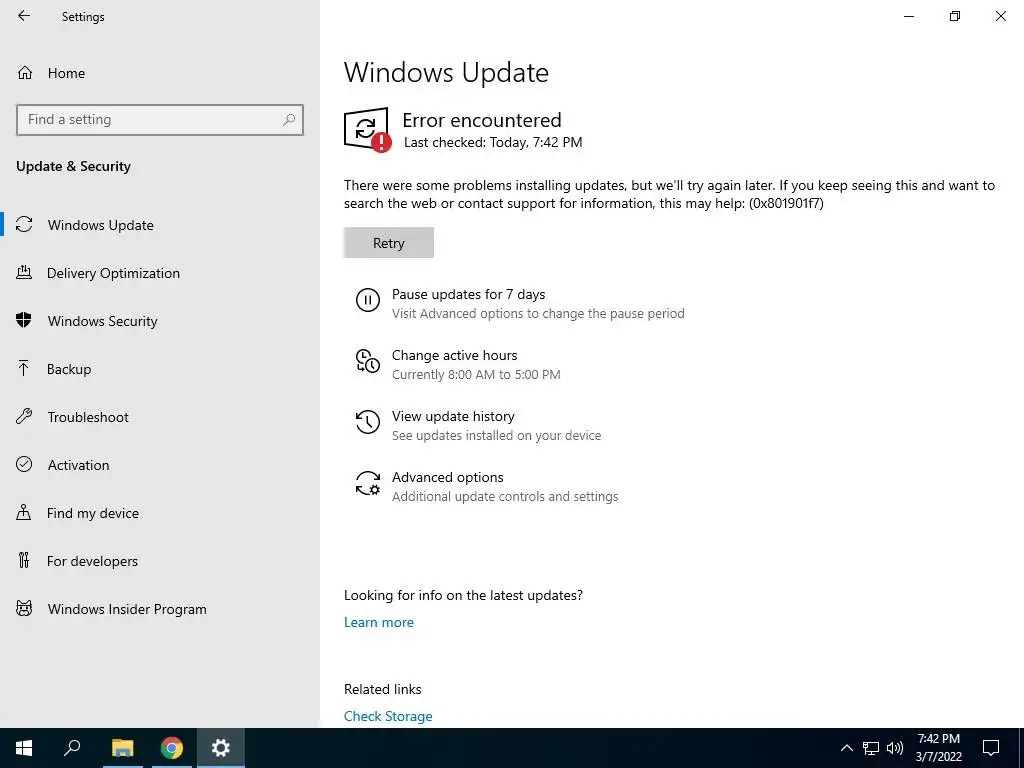Click the For developers tools icon

coord(24,560)
